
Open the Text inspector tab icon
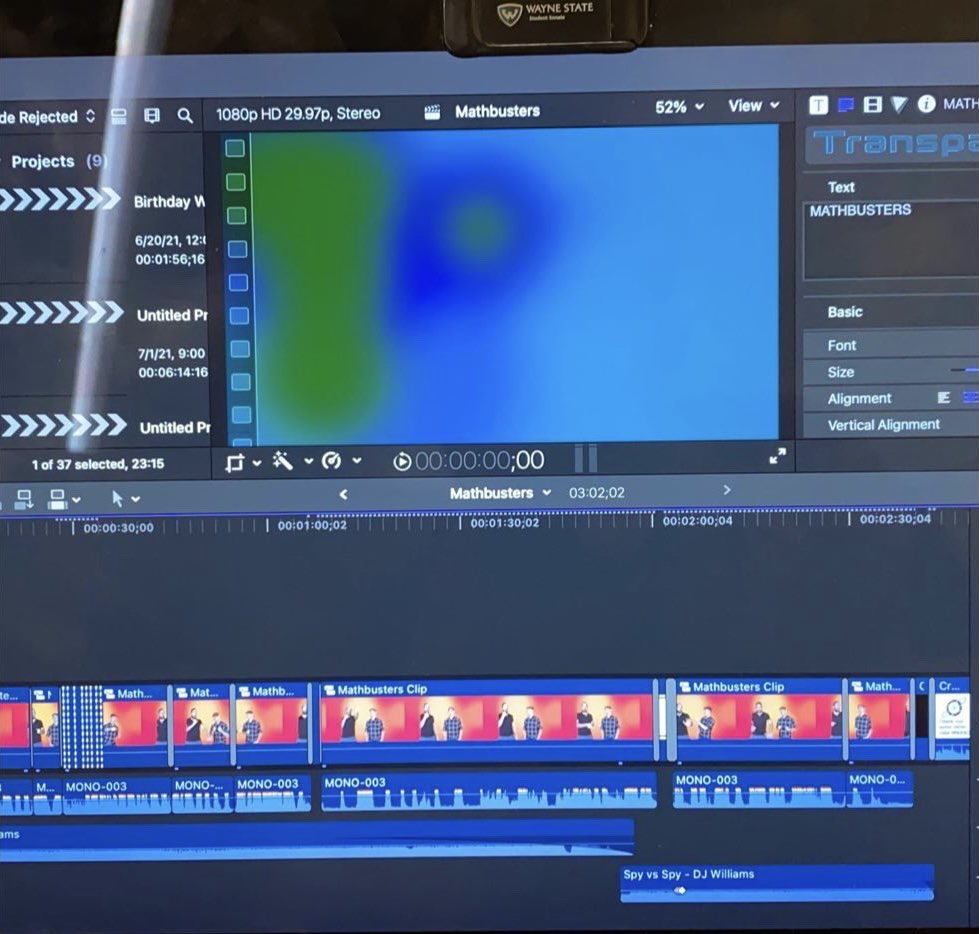tap(818, 106)
